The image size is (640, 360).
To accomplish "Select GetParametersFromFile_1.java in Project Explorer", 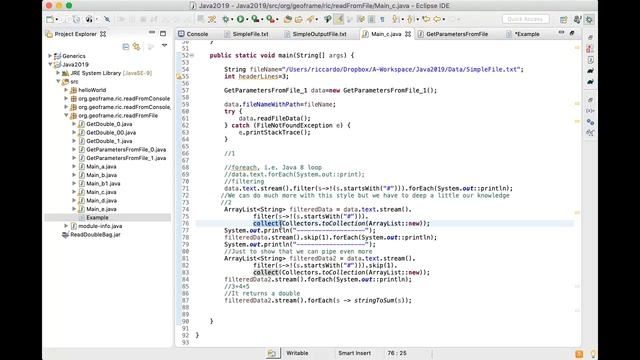I will pos(126,158).
